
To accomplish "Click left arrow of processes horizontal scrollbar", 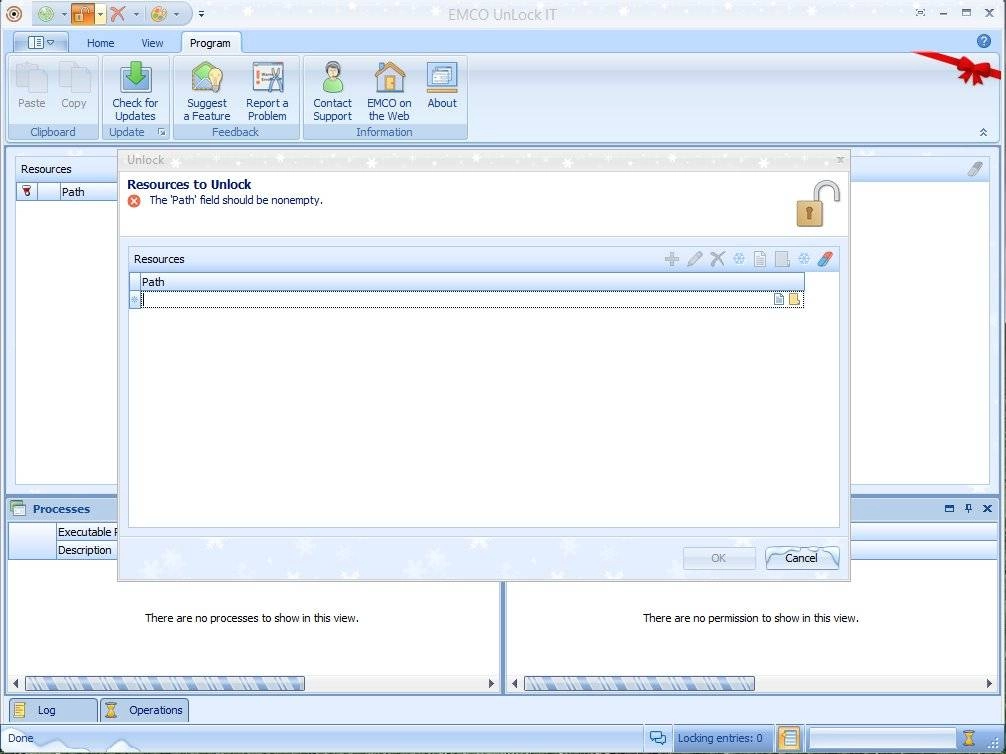I will click(16, 683).
